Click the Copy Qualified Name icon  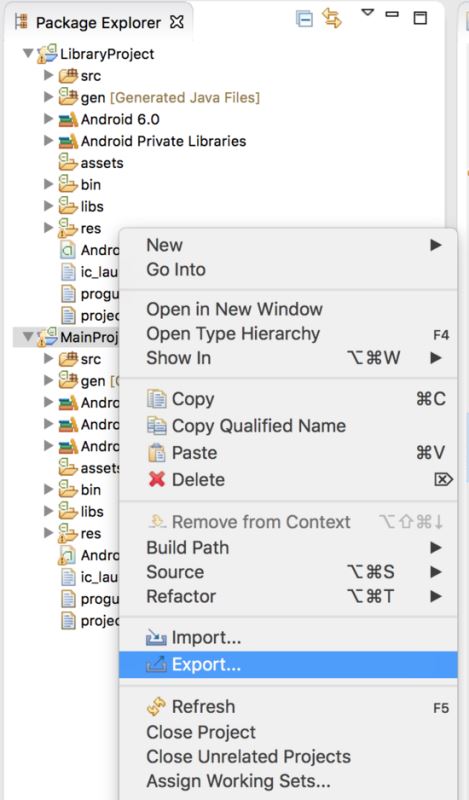(157, 426)
